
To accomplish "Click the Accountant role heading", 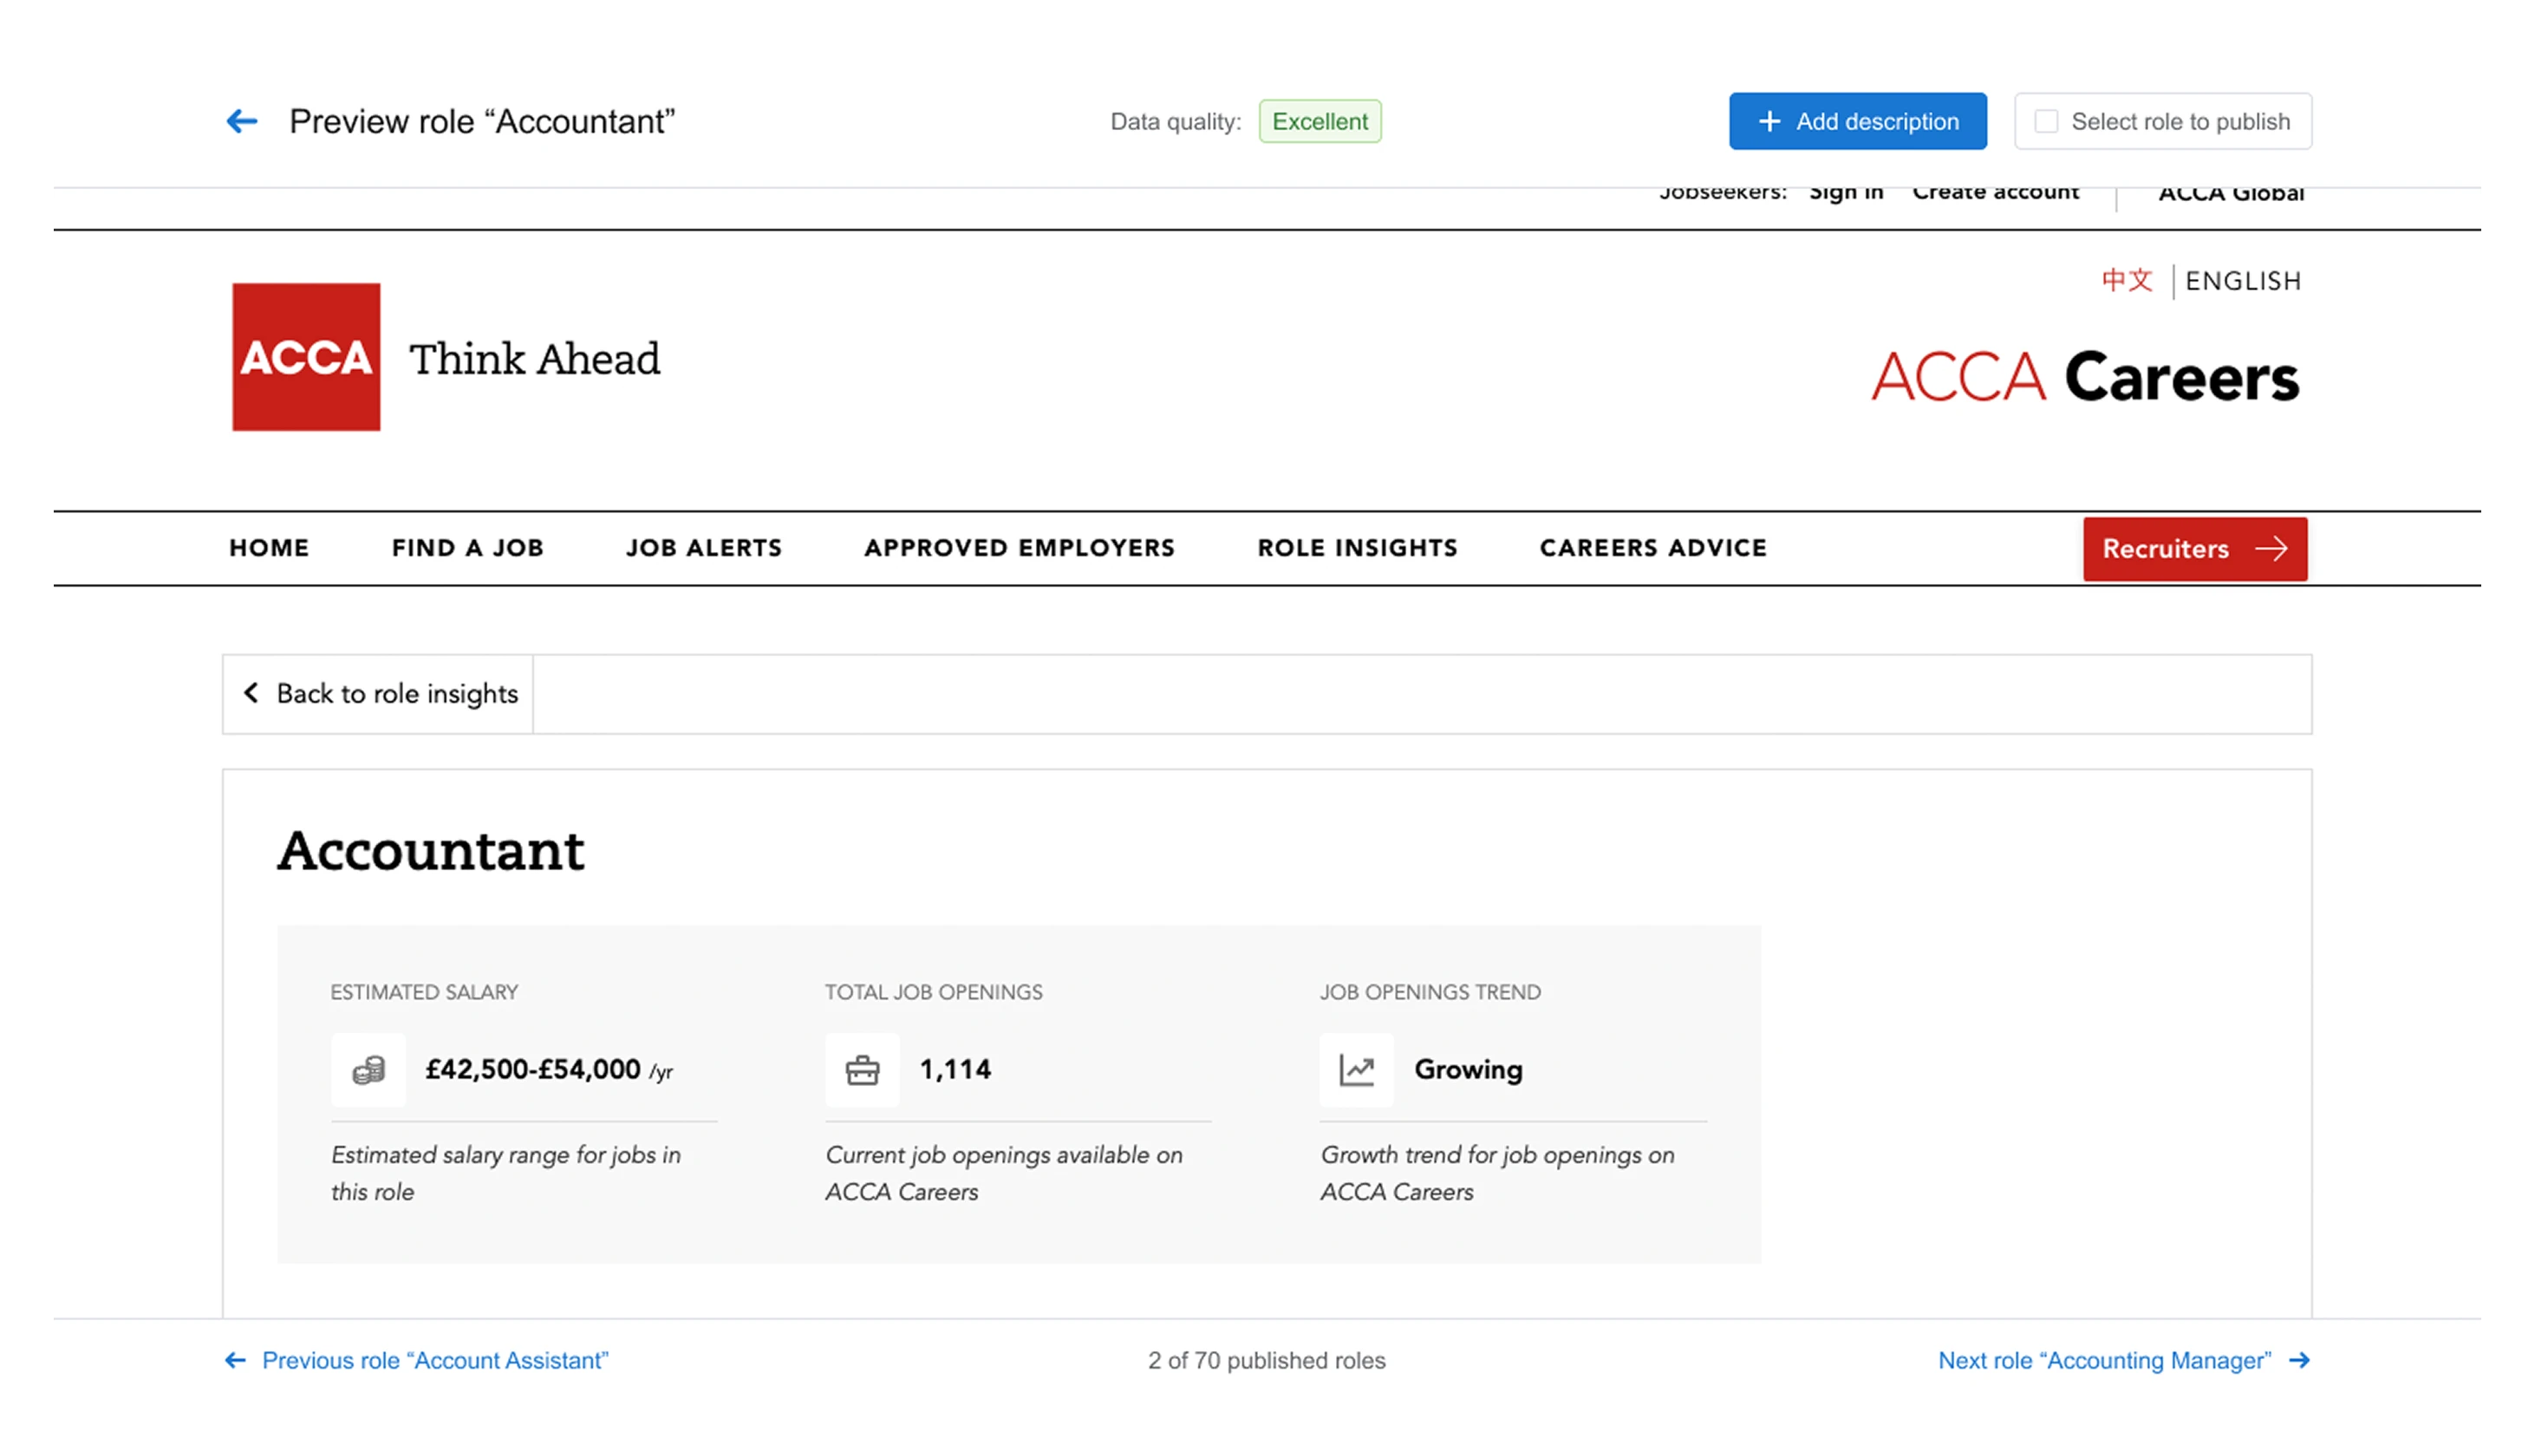I will point(431,851).
